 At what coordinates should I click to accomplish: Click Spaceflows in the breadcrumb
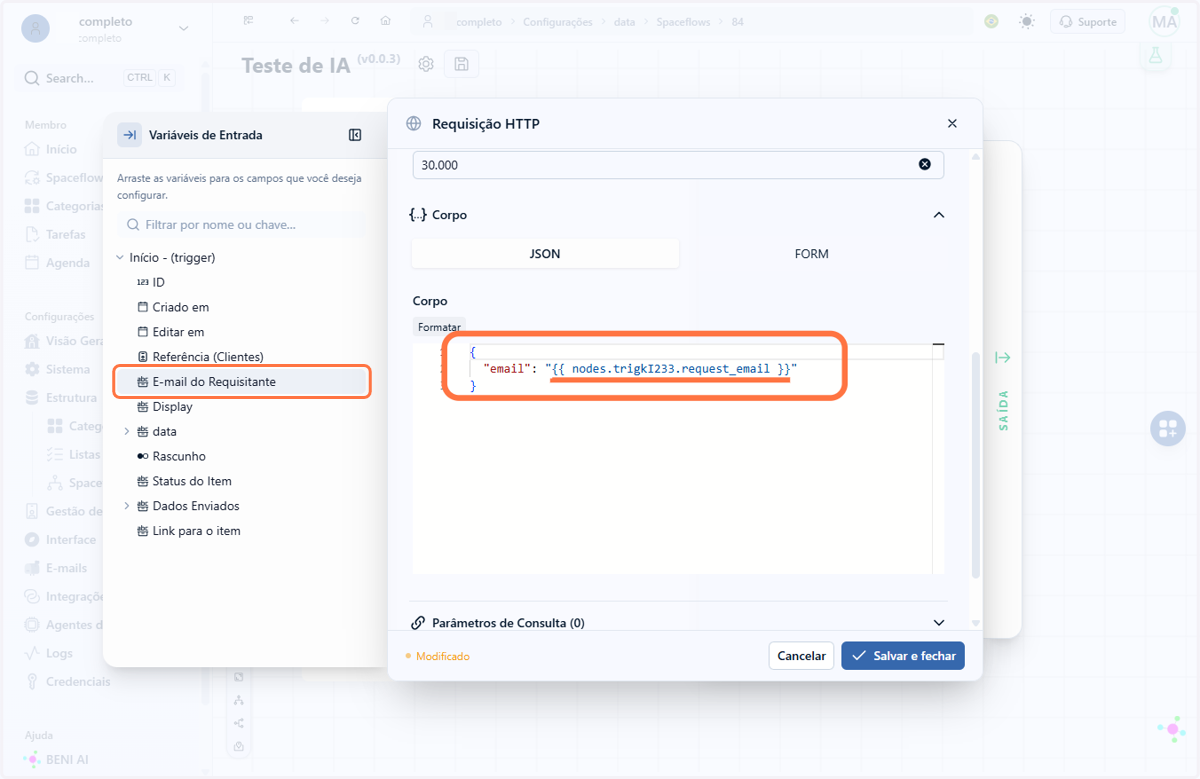click(685, 21)
